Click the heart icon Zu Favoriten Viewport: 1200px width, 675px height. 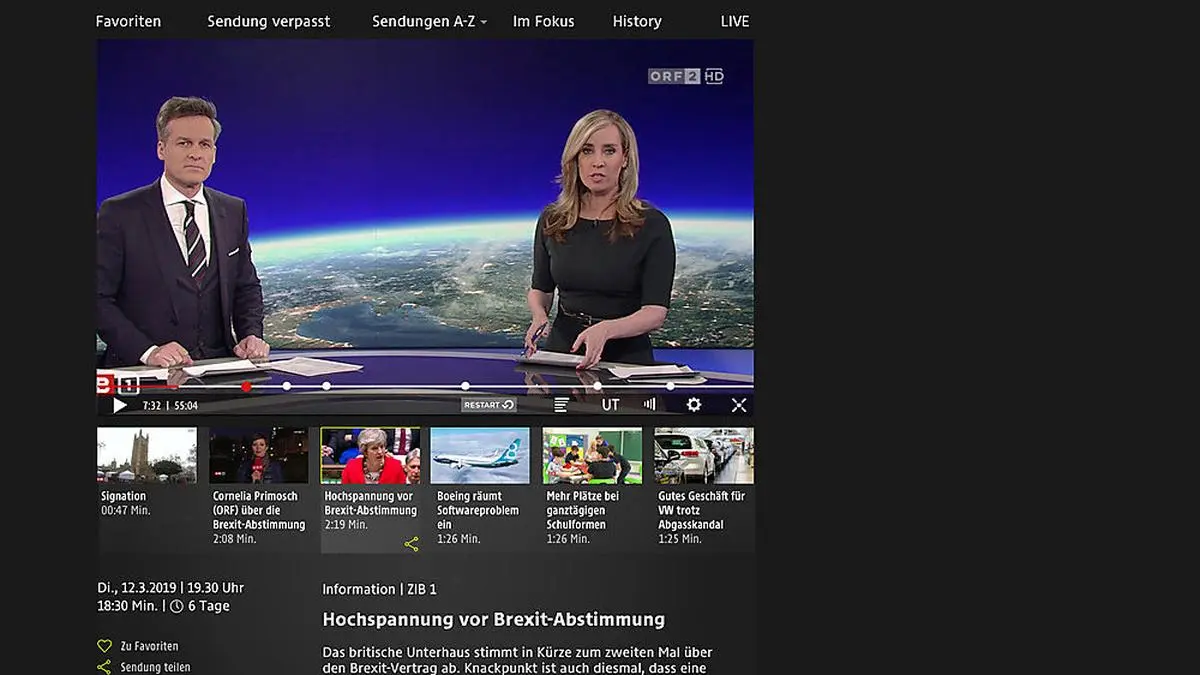[x=104, y=646]
